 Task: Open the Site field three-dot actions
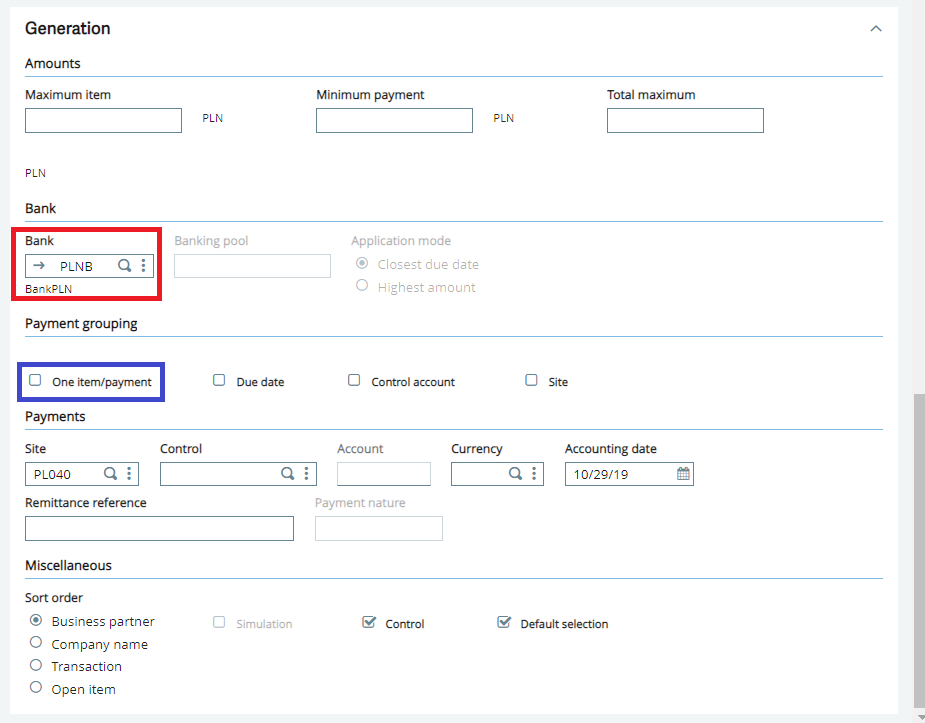click(x=129, y=474)
